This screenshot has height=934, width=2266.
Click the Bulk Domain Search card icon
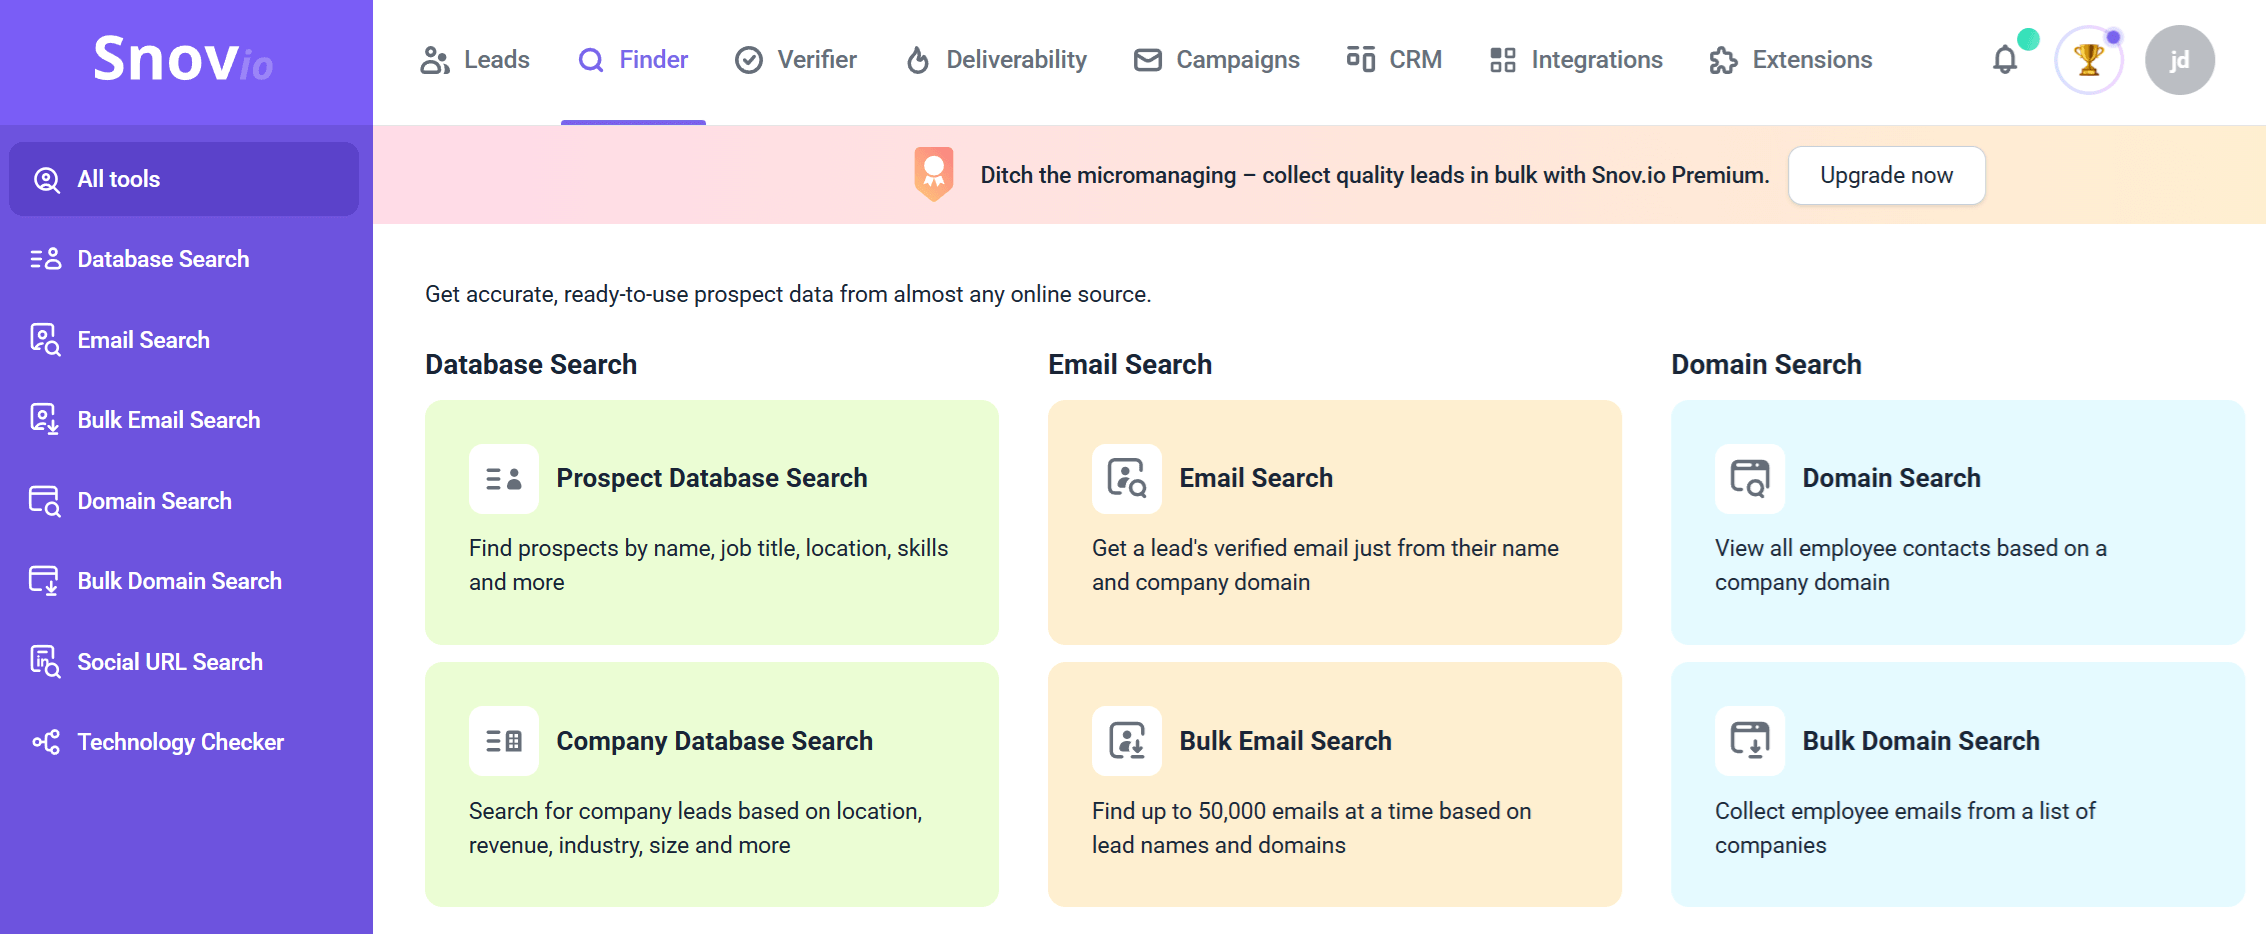tap(1750, 741)
